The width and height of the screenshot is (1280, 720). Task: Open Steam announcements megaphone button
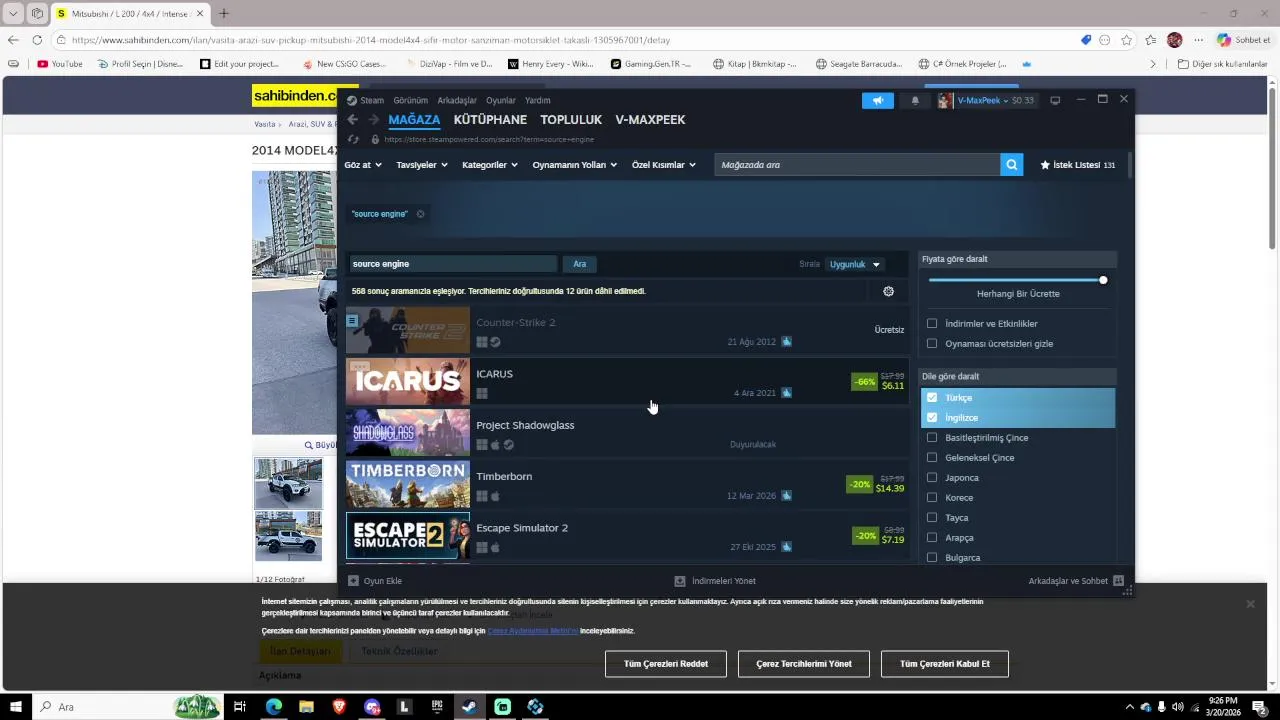878,100
